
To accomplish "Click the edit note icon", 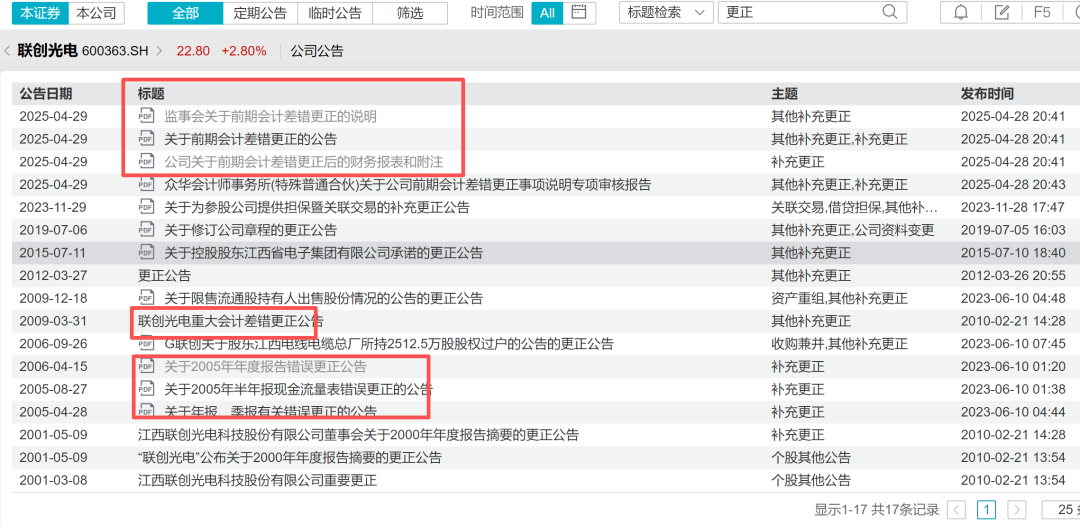I will pos(1003,12).
